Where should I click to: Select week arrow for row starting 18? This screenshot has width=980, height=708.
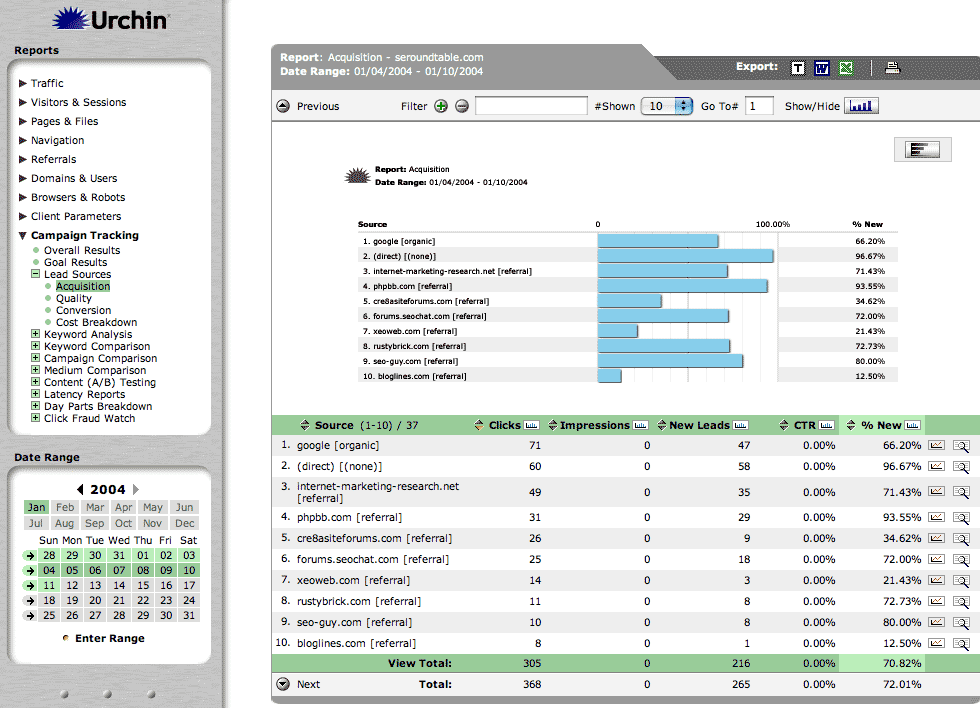29,601
